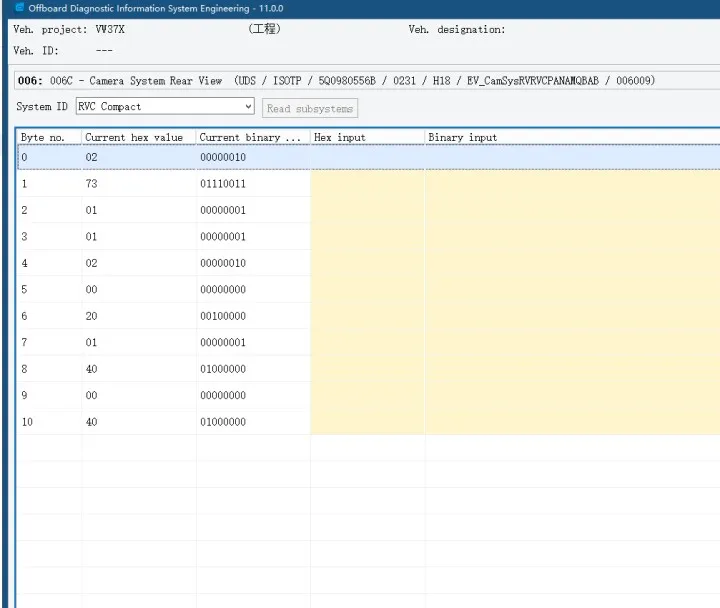720x608 pixels.
Task: Click Hex input cell of byte 1
Action: pyautogui.click(x=367, y=184)
